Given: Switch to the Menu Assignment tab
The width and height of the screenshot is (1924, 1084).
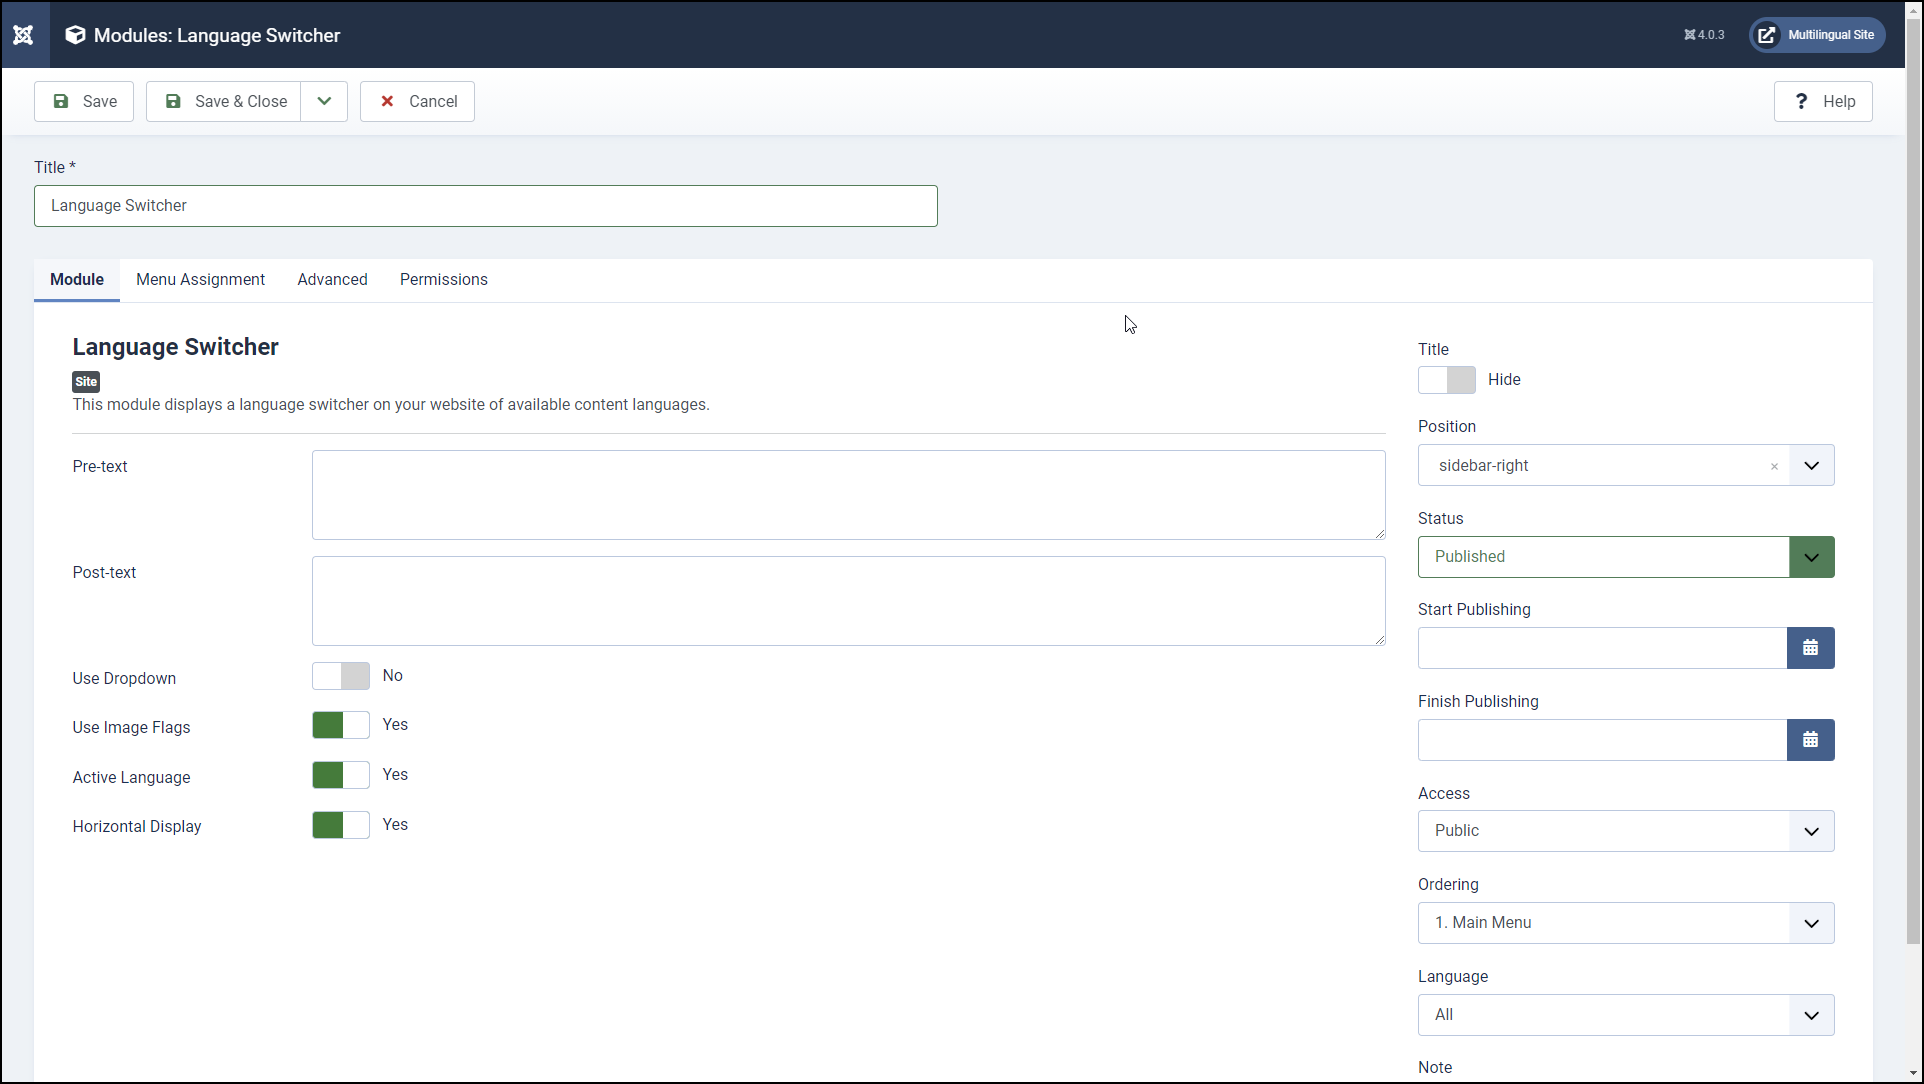Looking at the screenshot, I should pos(200,279).
